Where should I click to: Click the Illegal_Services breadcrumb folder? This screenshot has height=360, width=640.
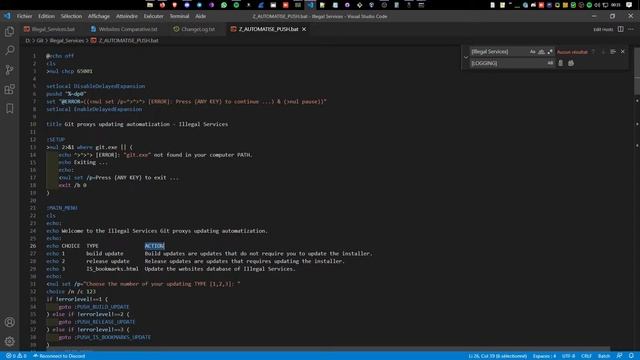(67, 40)
